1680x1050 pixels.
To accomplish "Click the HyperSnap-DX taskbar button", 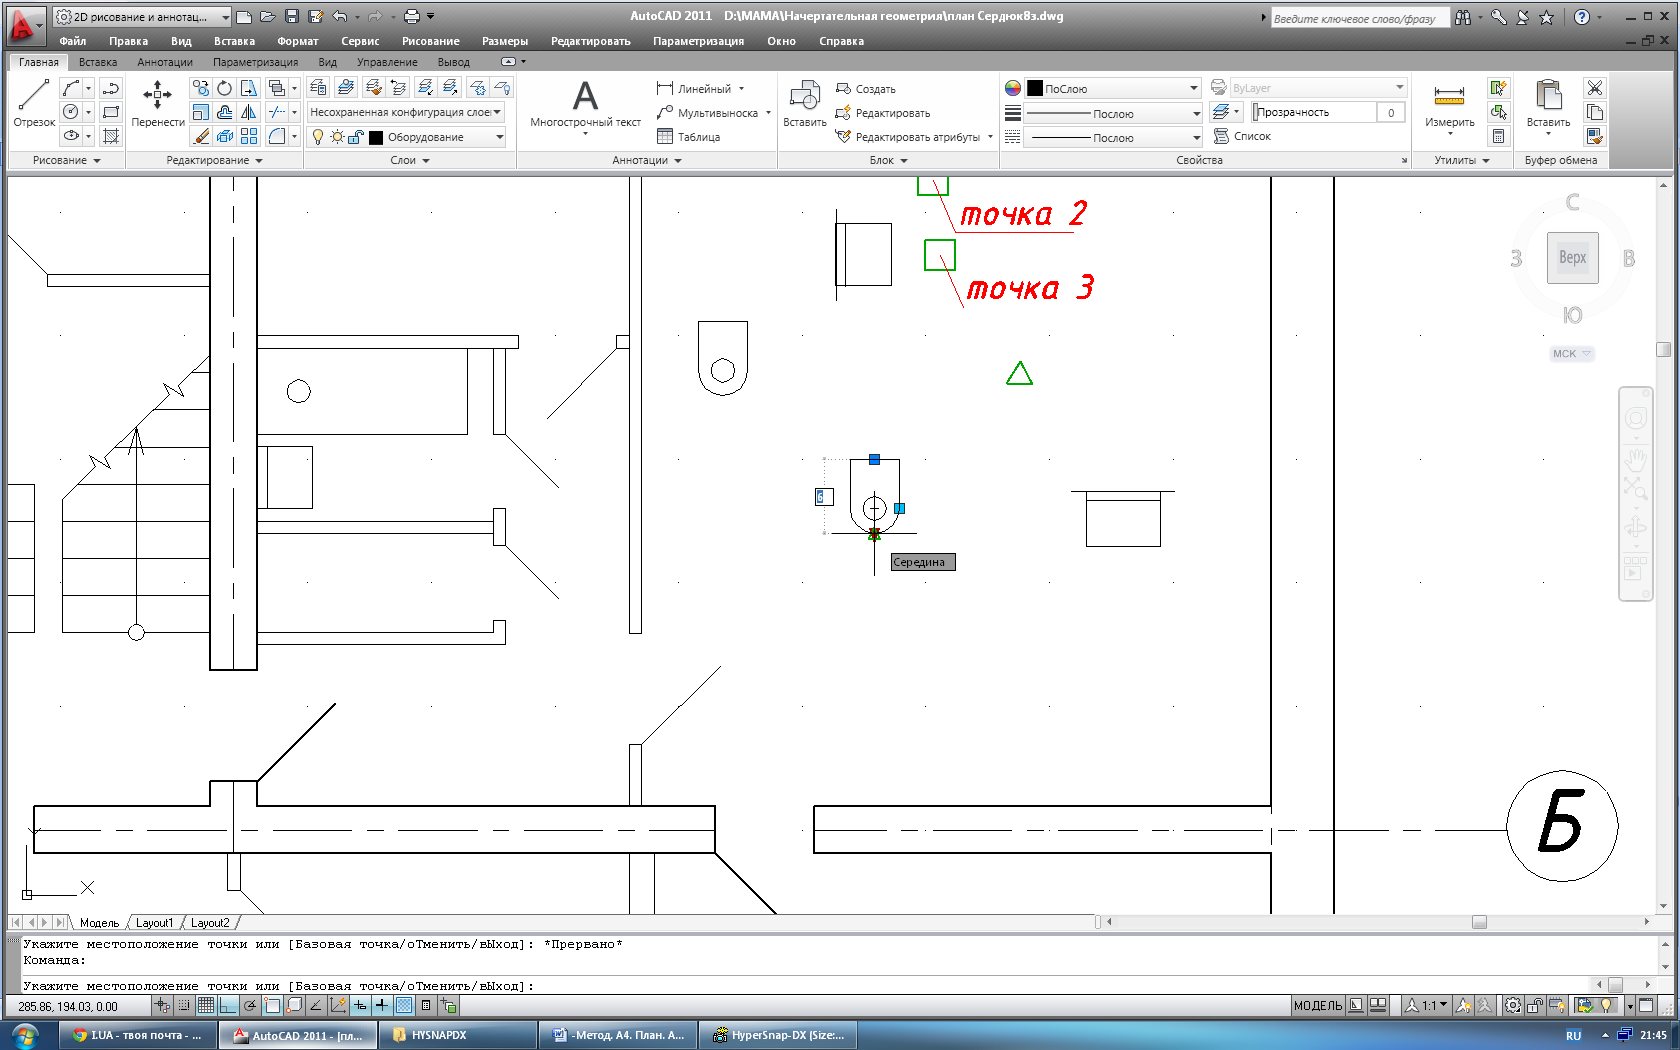I will 779,1035.
